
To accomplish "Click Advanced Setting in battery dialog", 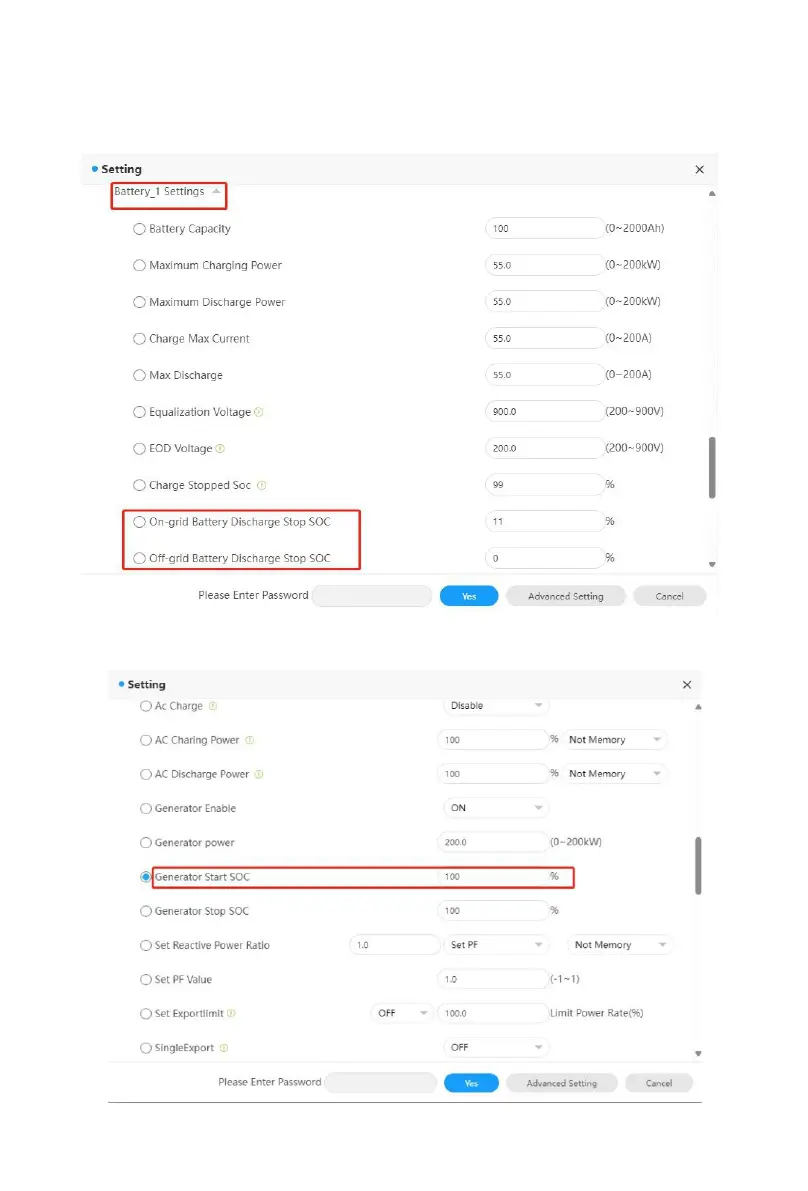I will pos(565,596).
